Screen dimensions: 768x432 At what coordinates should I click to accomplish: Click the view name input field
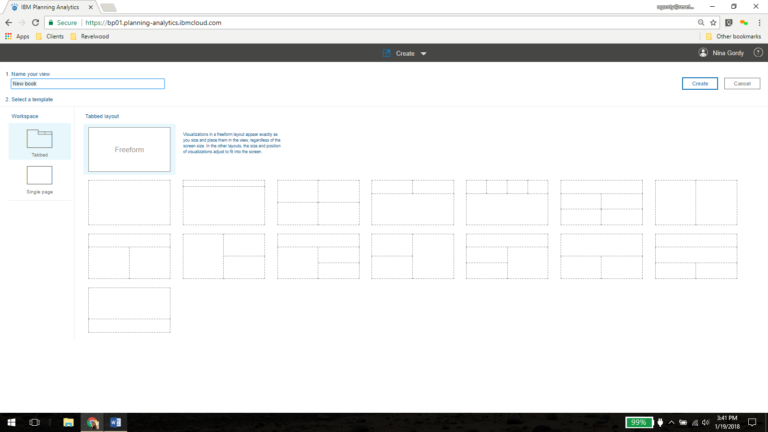87,84
